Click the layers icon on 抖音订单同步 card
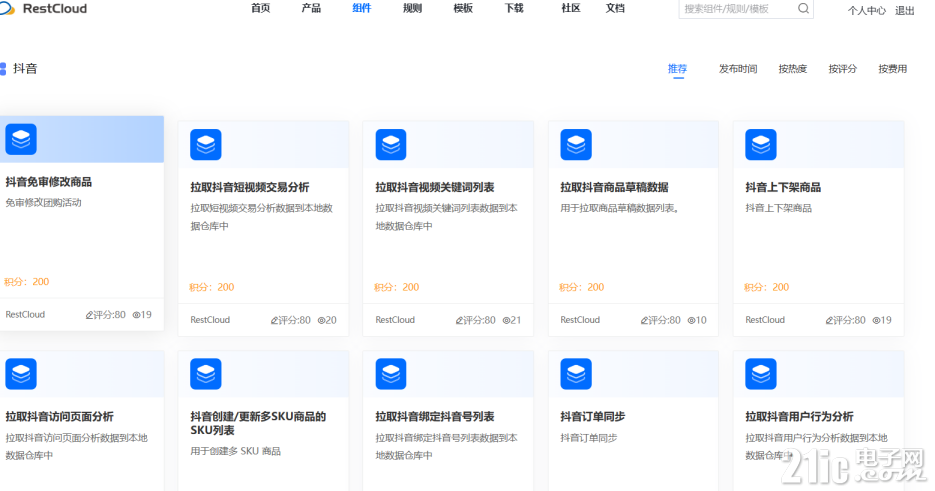Viewport: 935px width, 491px height. click(576, 374)
